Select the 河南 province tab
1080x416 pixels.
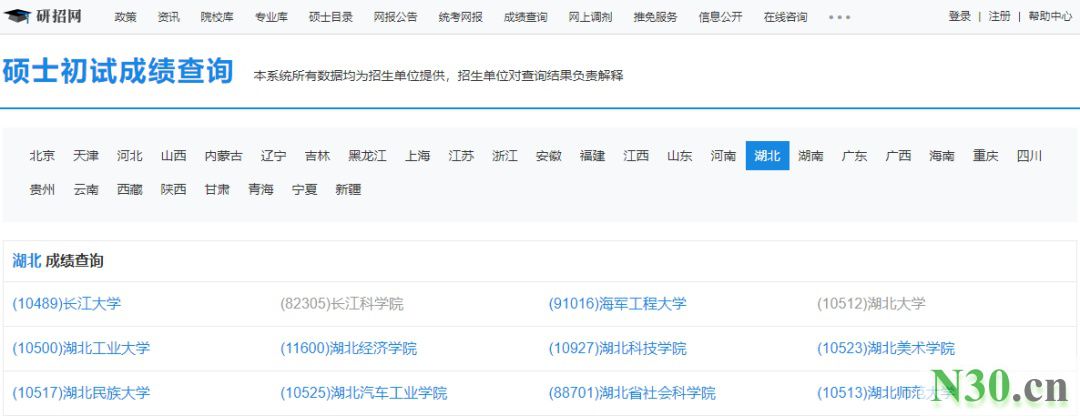[723, 156]
